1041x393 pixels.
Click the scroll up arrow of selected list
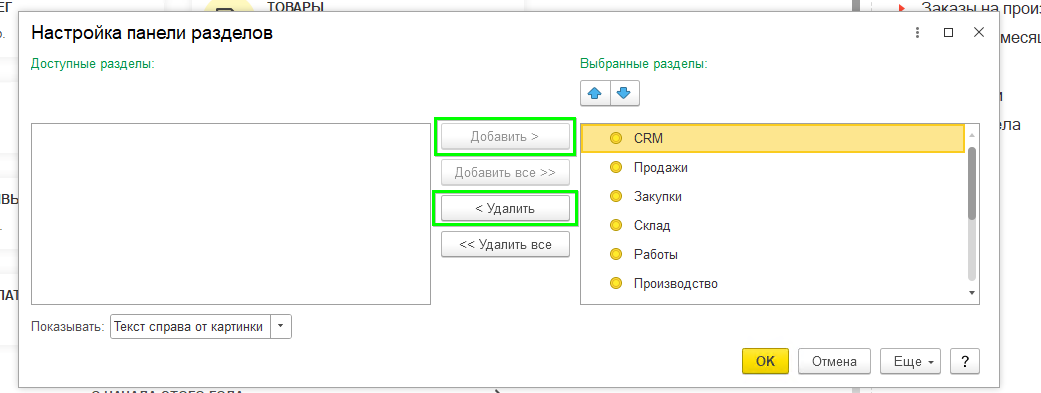pyautogui.click(x=972, y=135)
